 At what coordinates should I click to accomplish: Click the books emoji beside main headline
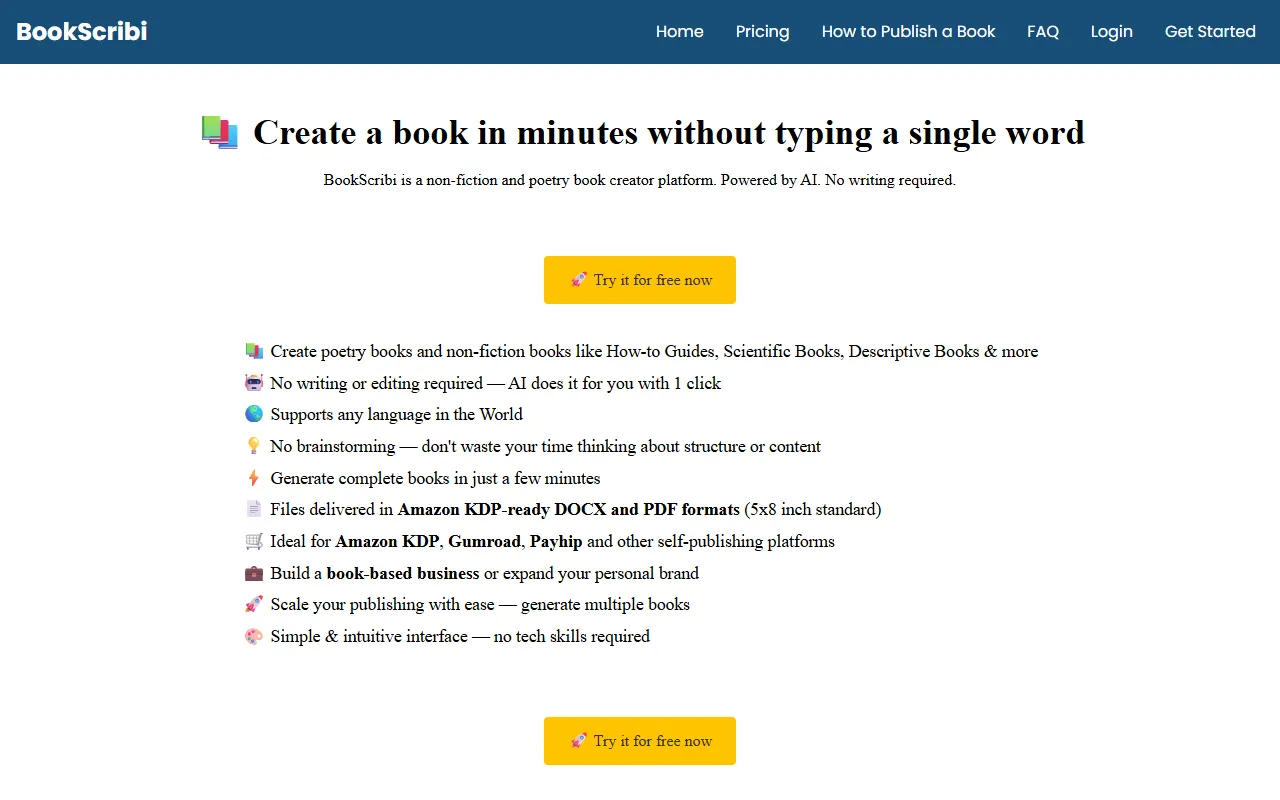pyautogui.click(x=220, y=132)
